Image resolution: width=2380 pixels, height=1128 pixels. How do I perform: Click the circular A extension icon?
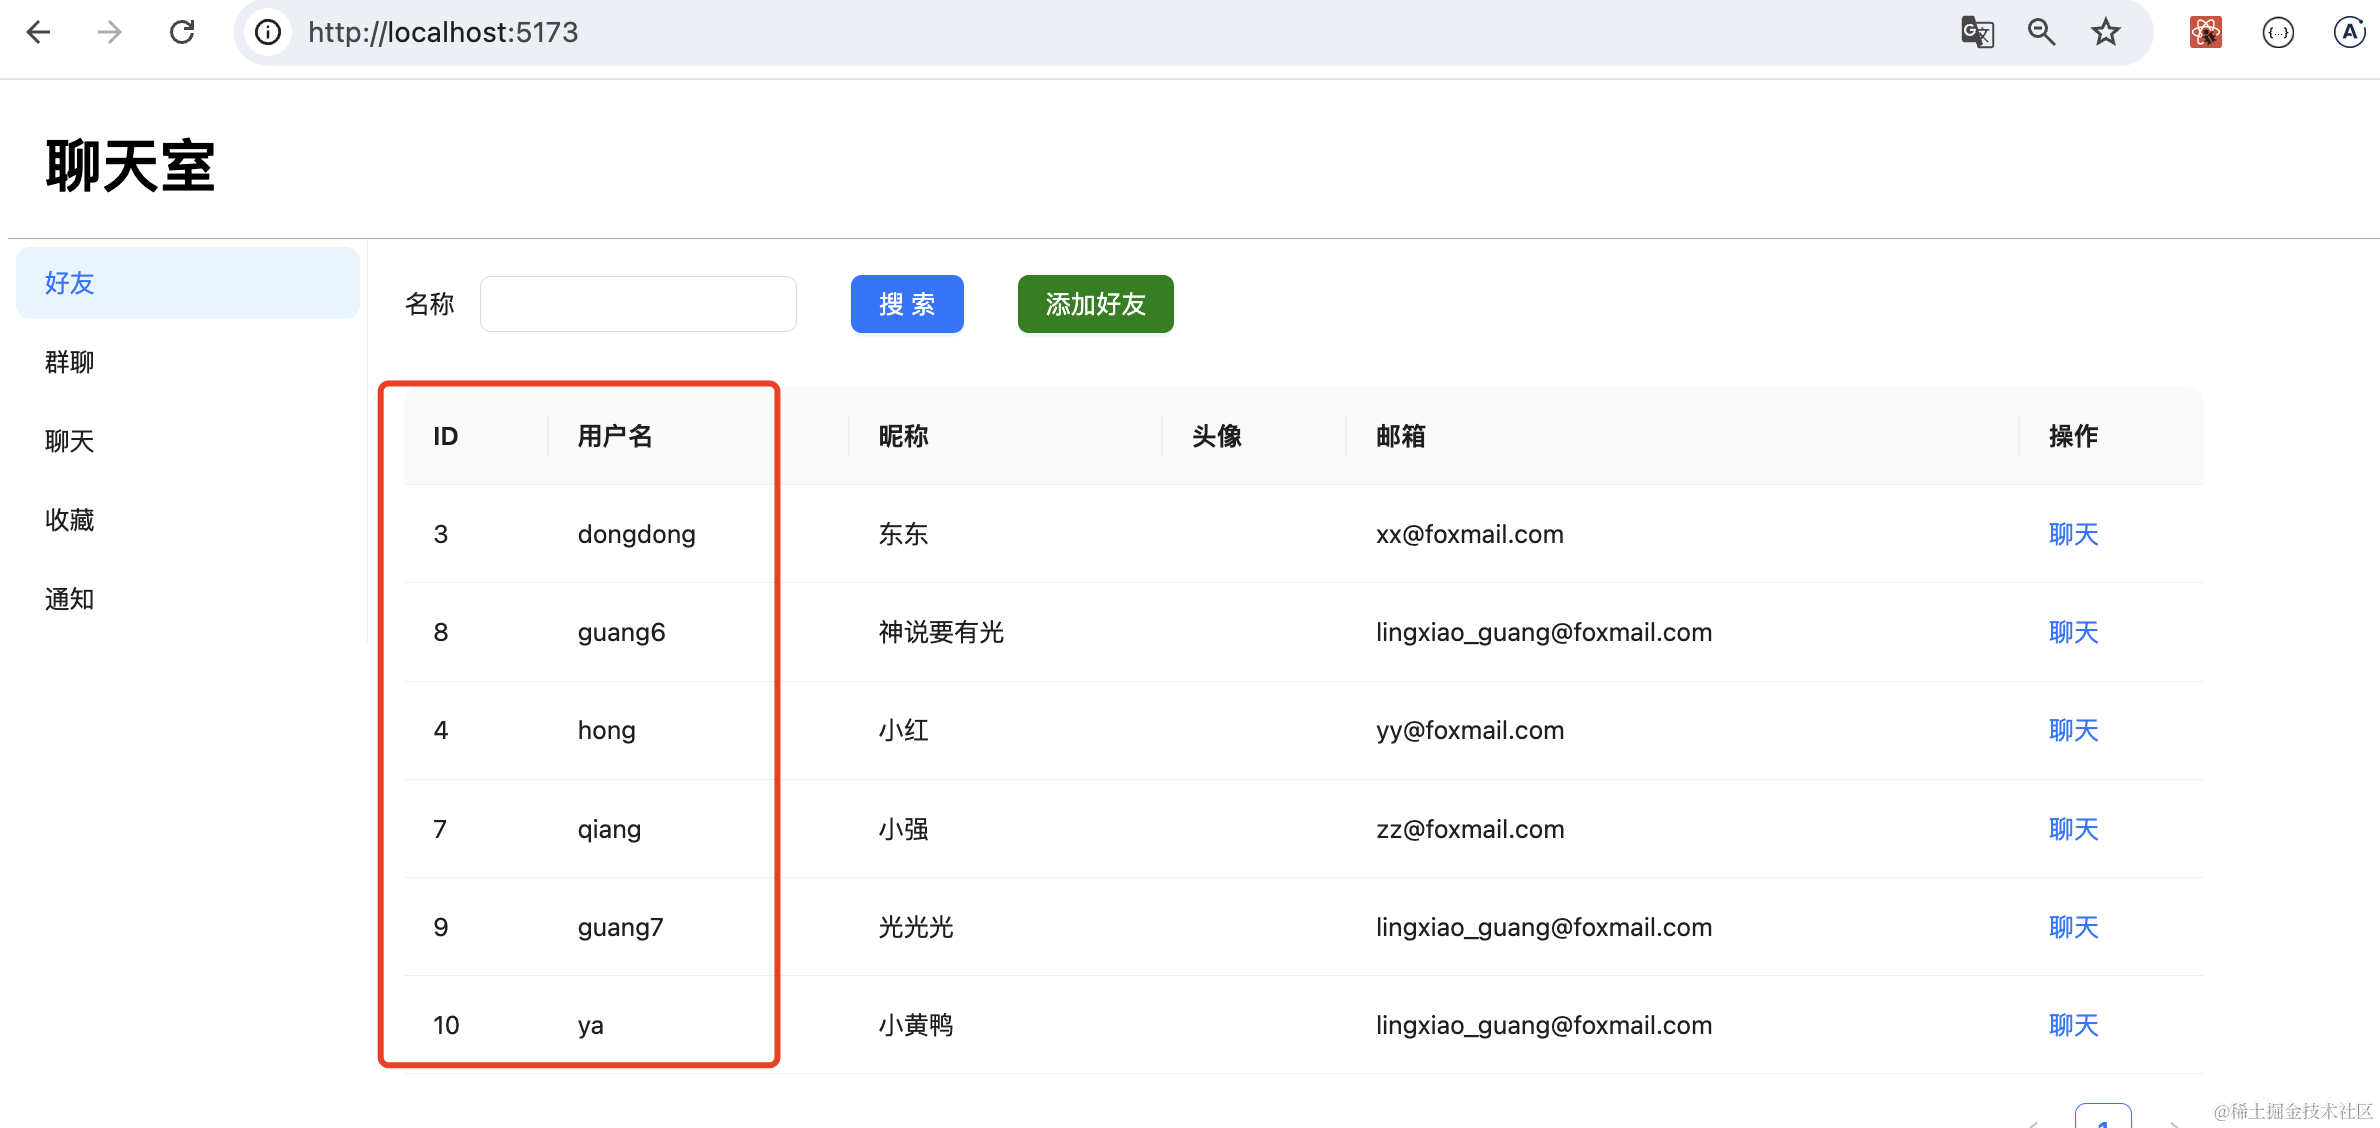coord(2348,32)
